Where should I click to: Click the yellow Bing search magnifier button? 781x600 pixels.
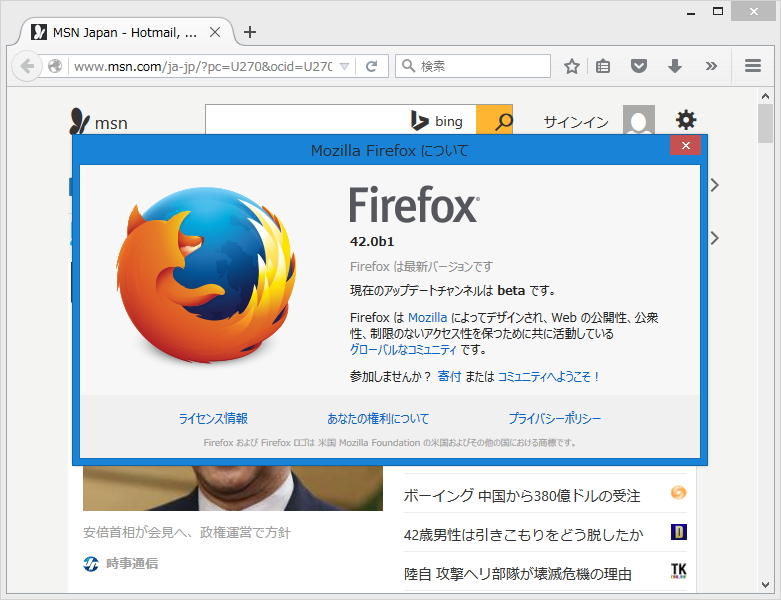[x=494, y=120]
